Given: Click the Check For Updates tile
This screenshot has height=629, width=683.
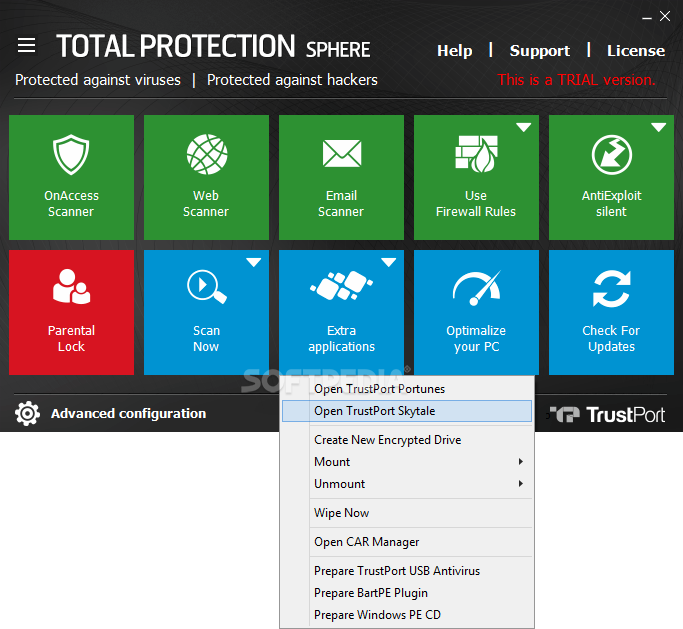Looking at the screenshot, I should point(611,312).
